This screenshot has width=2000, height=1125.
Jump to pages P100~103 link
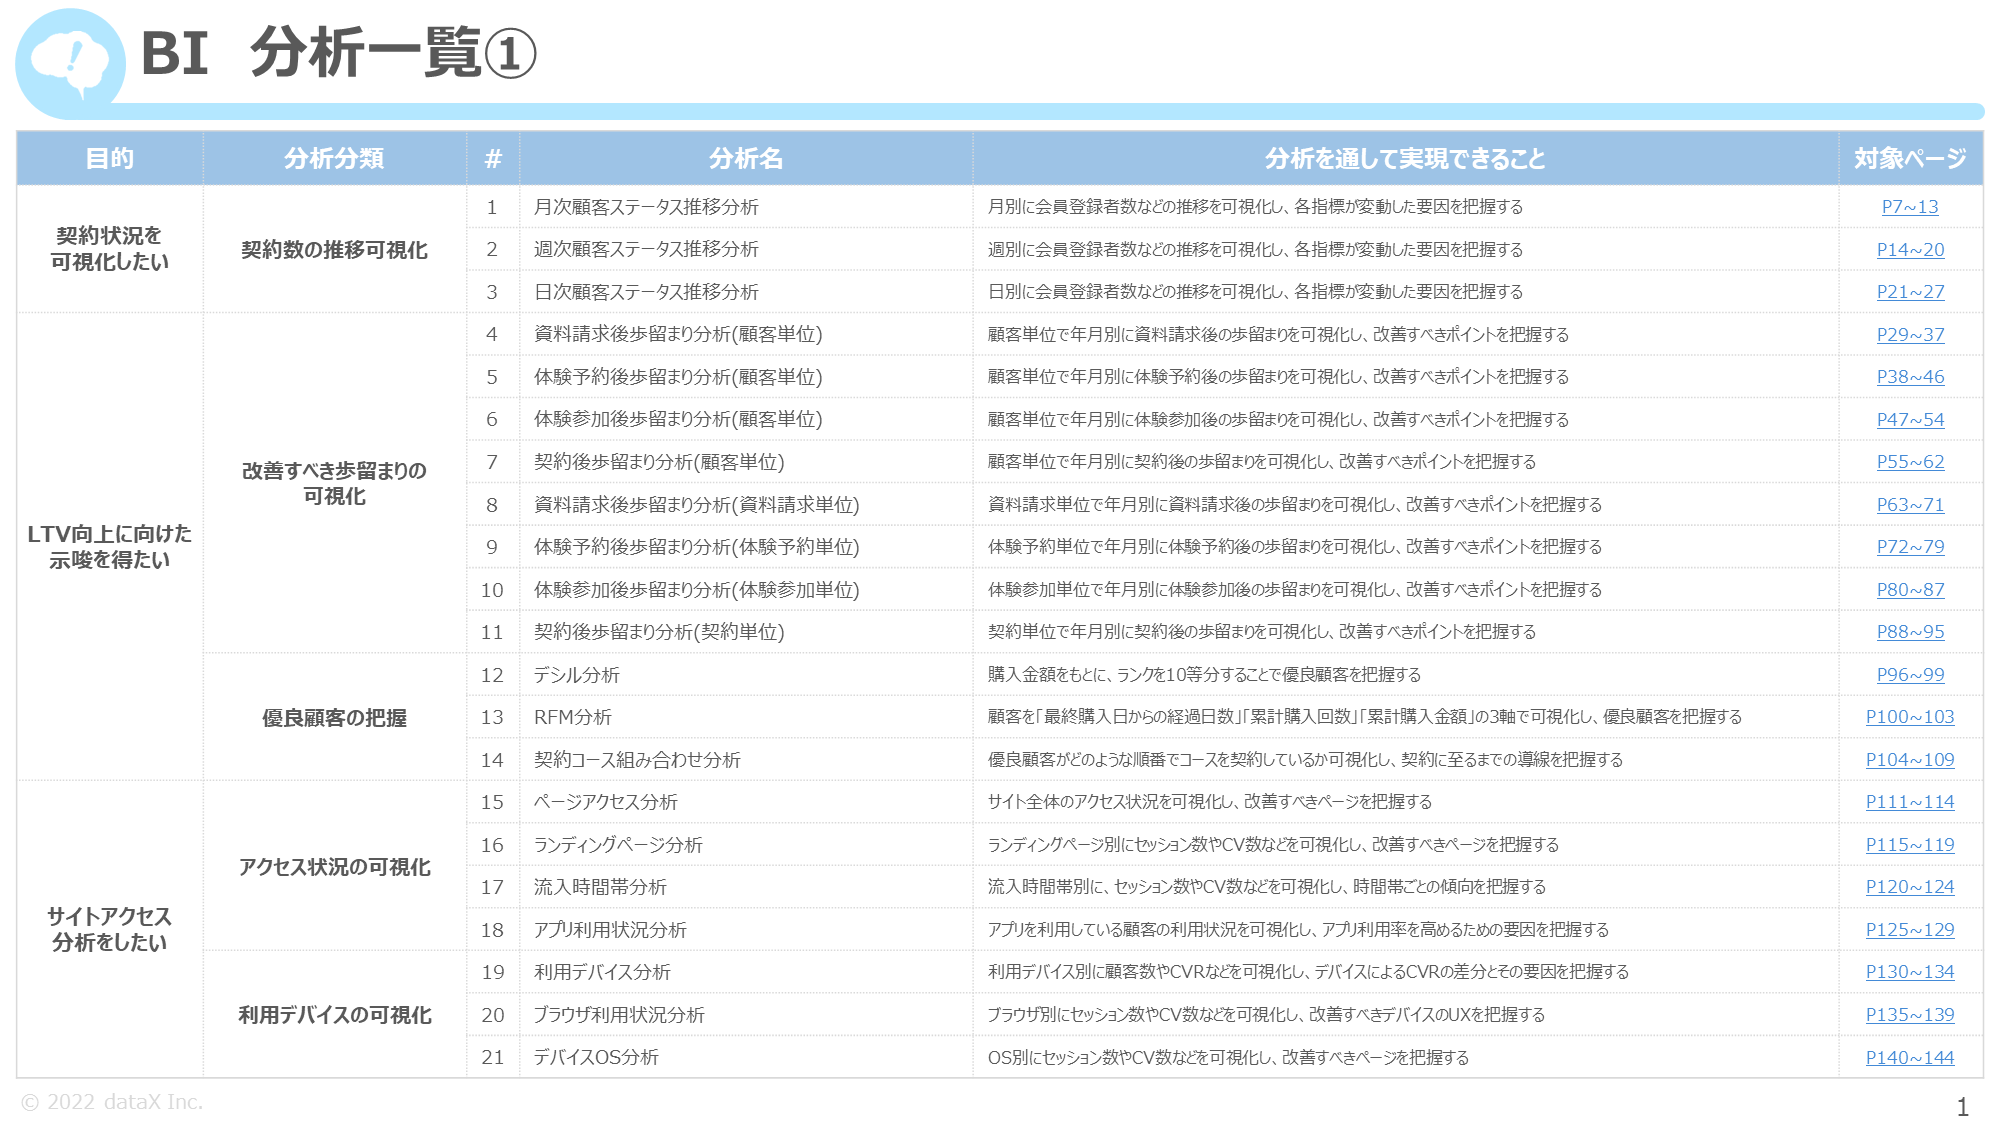(x=1910, y=717)
